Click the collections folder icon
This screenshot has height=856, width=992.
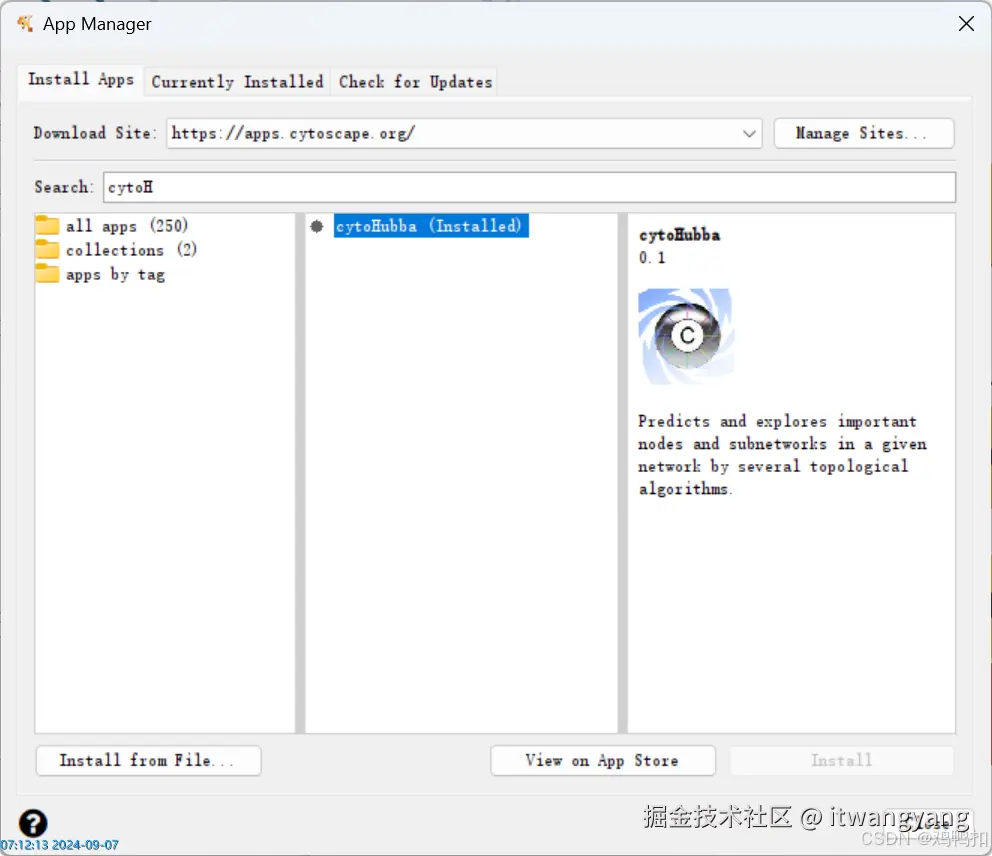click(47, 249)
